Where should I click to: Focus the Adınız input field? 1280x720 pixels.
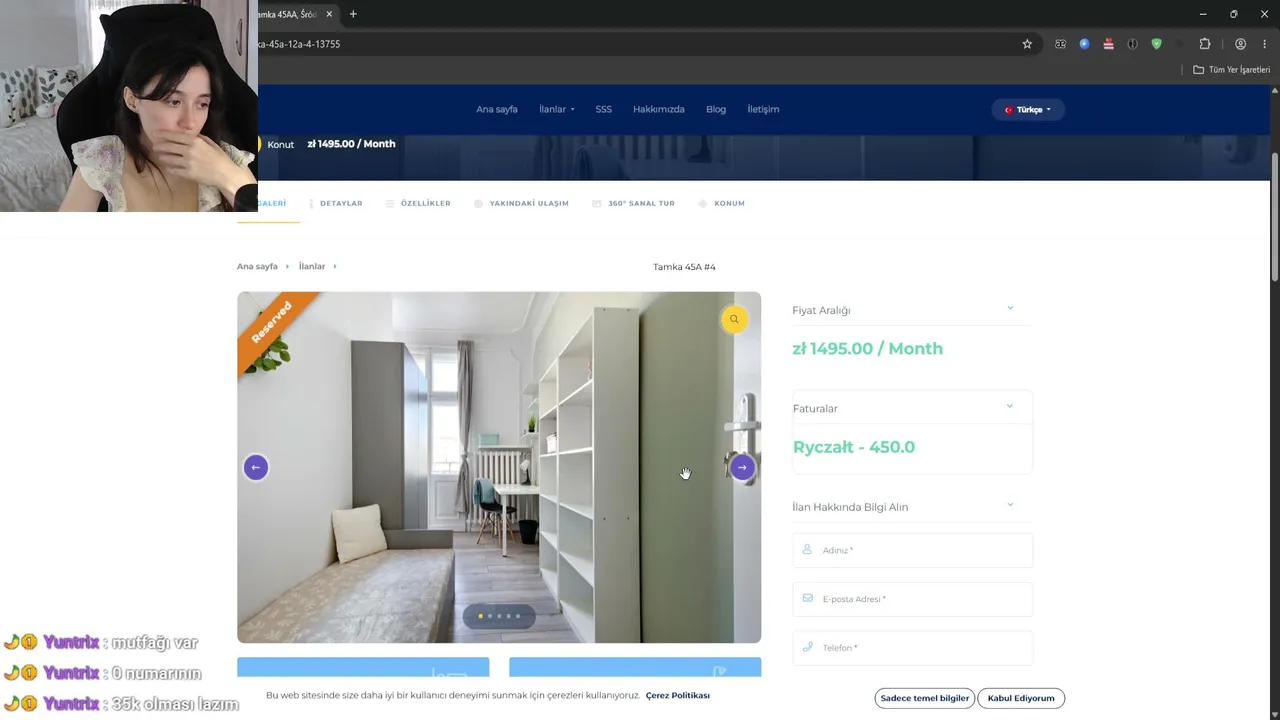tap(913, 550)
